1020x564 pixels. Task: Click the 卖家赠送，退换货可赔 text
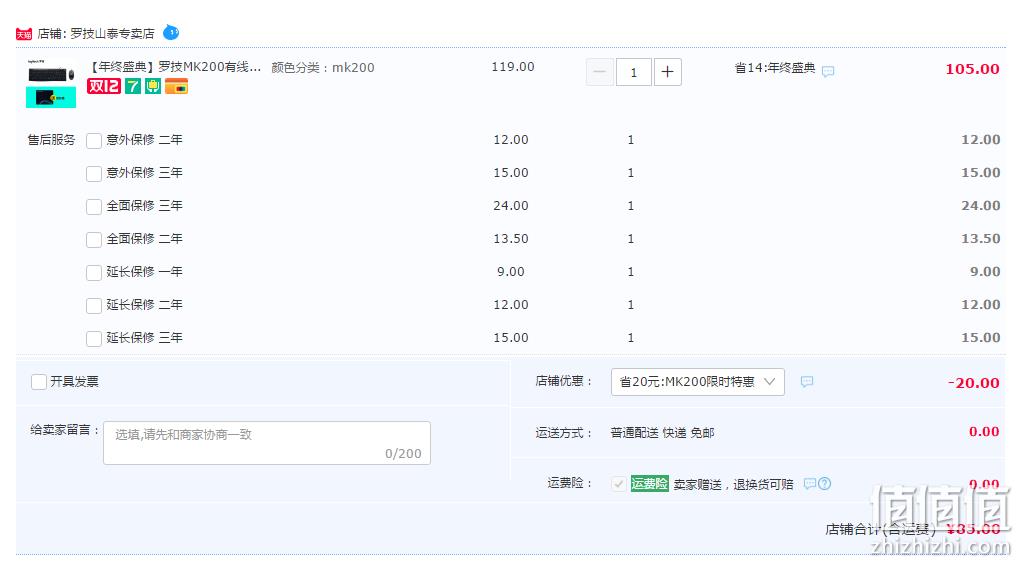pyautogui.click(x=733, y=485)
